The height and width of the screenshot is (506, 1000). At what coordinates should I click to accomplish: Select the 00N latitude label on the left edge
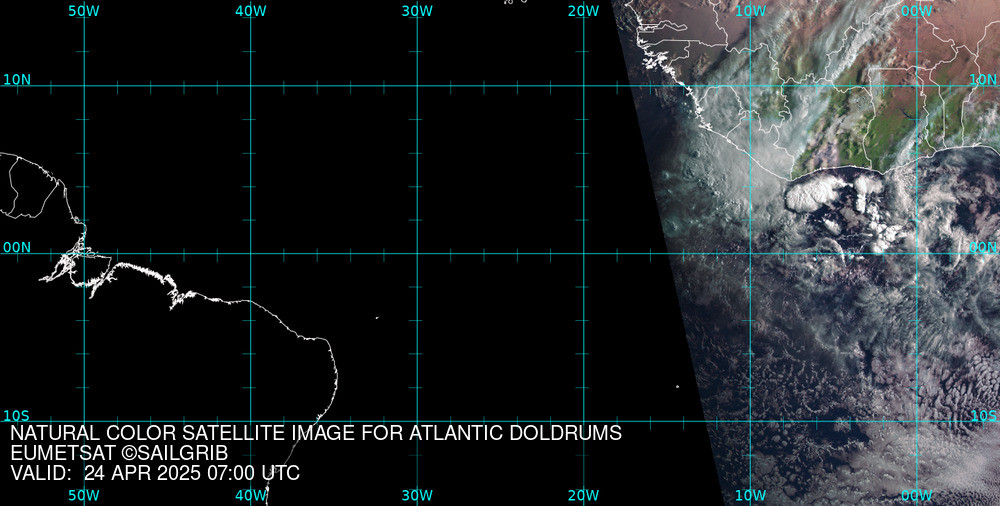17,248
